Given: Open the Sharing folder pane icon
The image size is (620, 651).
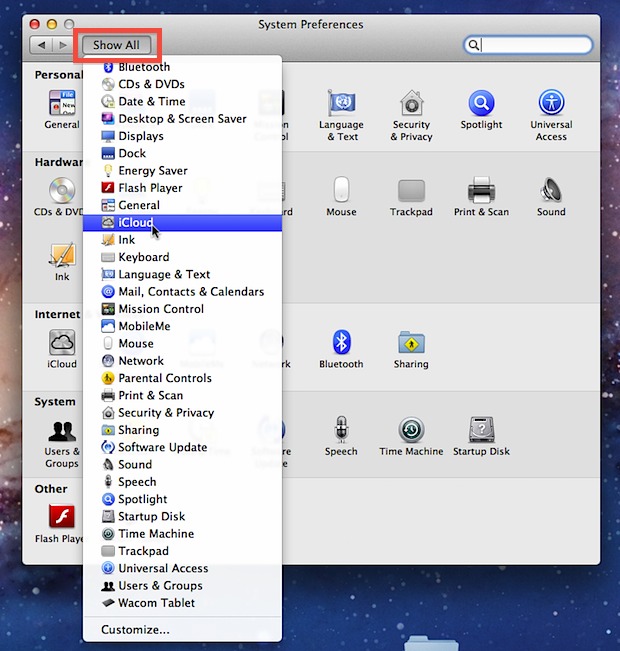Looking at the screenshot, I should (x=411, y=343).
